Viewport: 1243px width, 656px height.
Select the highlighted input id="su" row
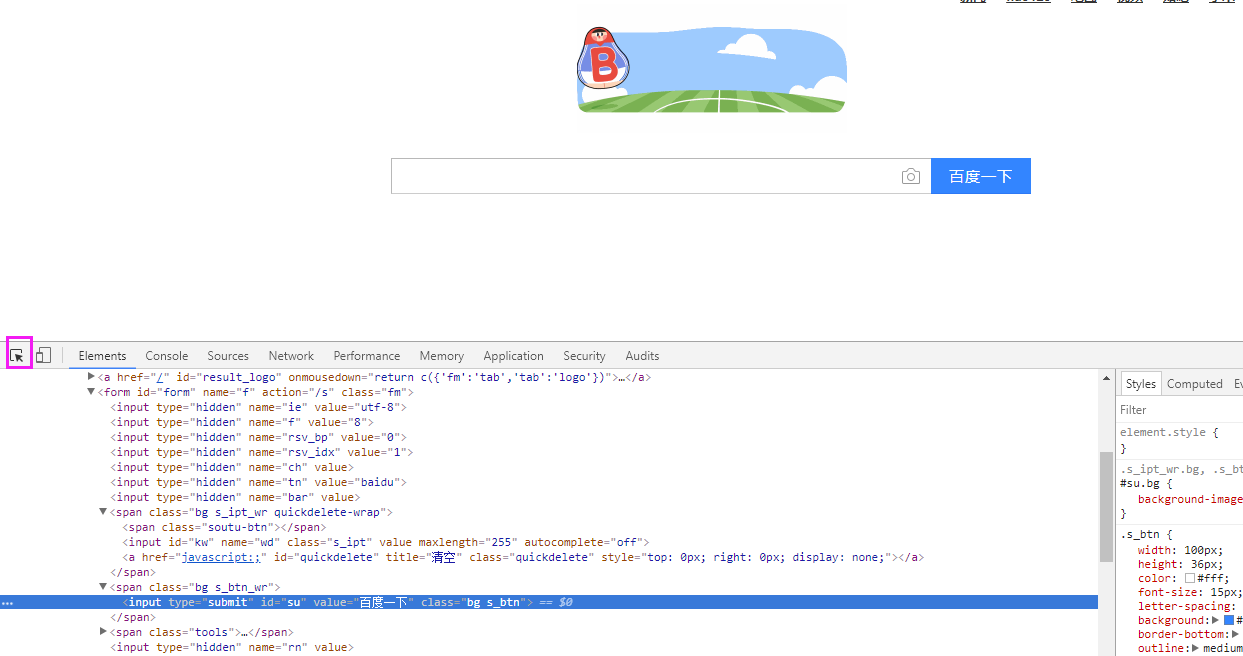pyautogui.click(x=549, y=602)
